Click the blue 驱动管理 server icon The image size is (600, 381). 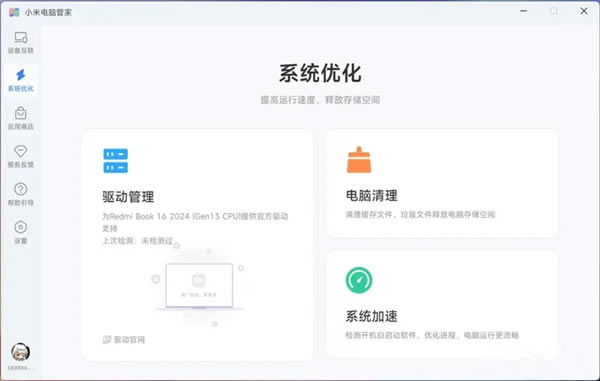coord(116,161)
